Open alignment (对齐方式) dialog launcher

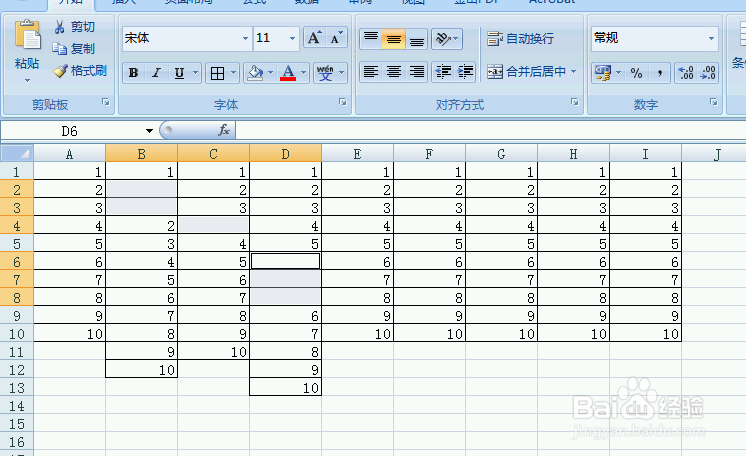[575, 102]
